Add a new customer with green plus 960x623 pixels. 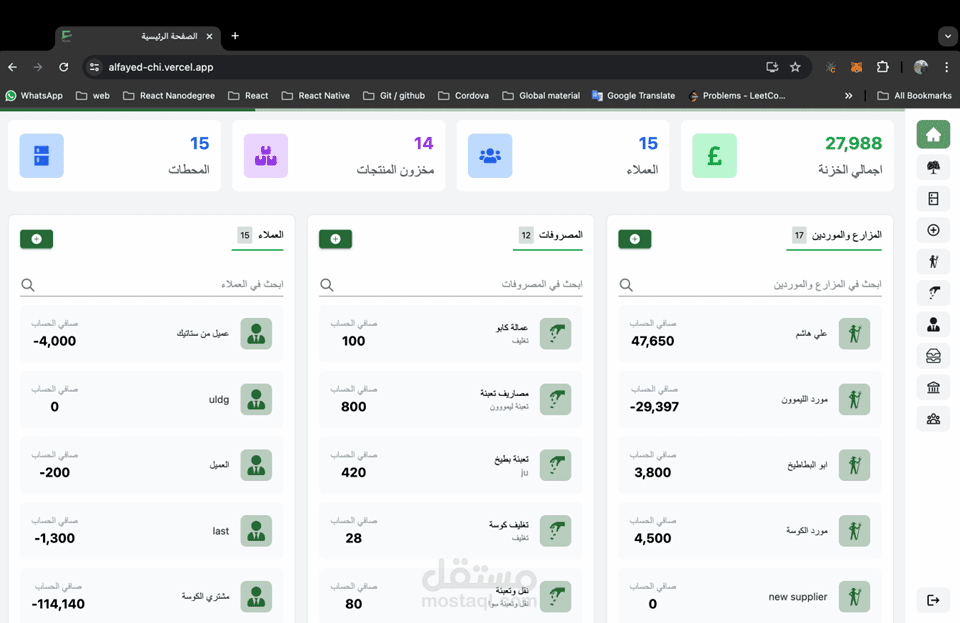point(37,239)
